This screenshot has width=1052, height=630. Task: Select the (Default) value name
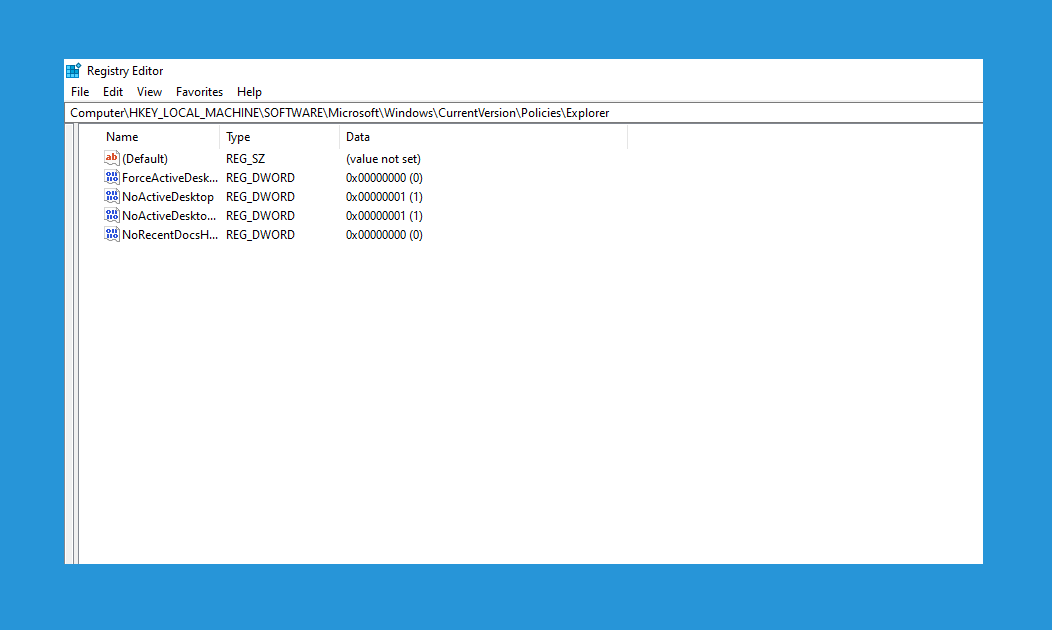pos(145,159)
